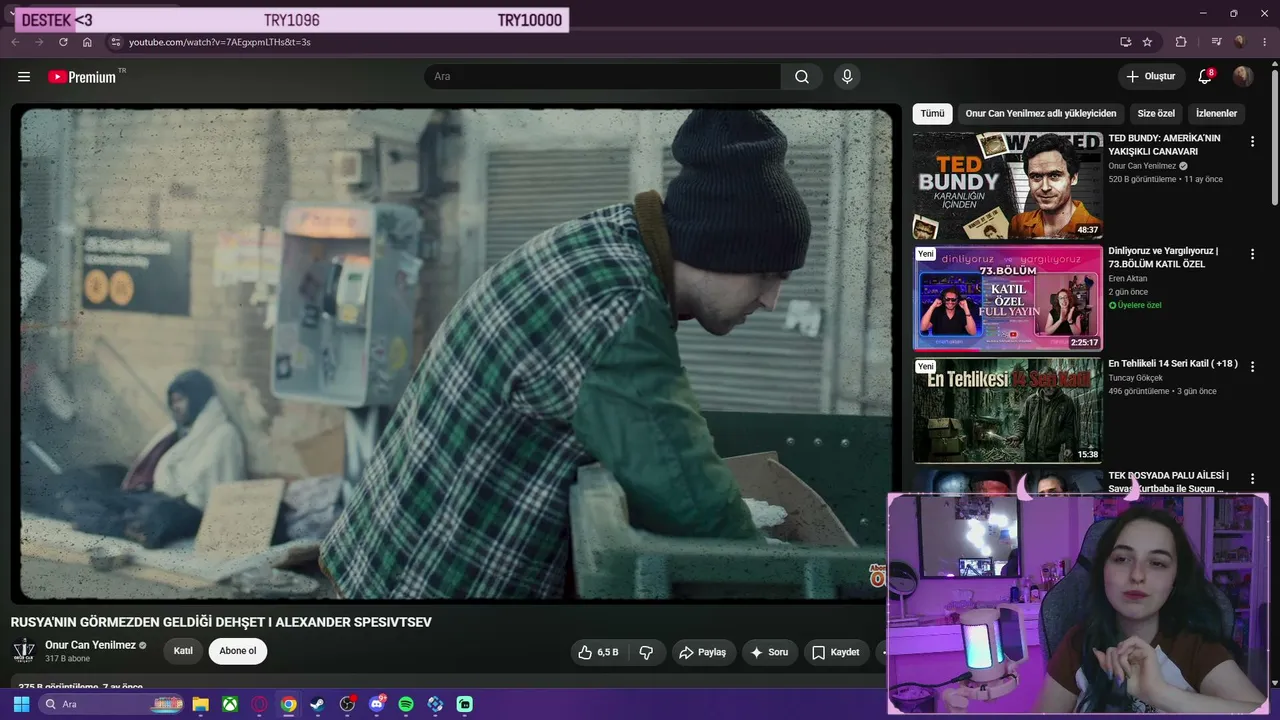Open more options for 'TEK DOSYADA PALU AİLESİ'
1280x720 pixels.
tap(1252, 479)
